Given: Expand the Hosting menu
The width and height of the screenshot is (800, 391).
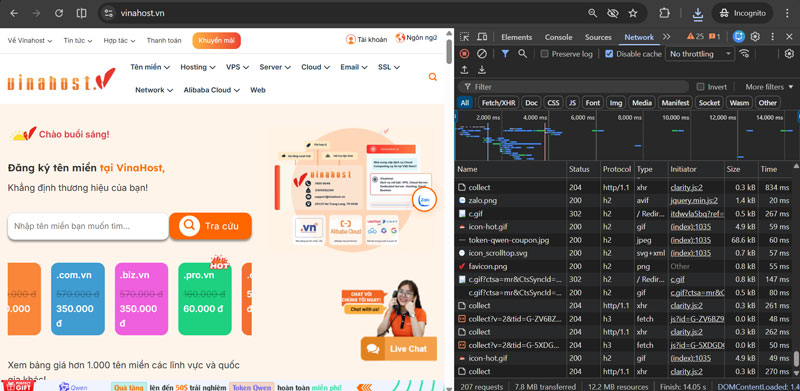Looking at the screenshot, I should coord(198,67).
